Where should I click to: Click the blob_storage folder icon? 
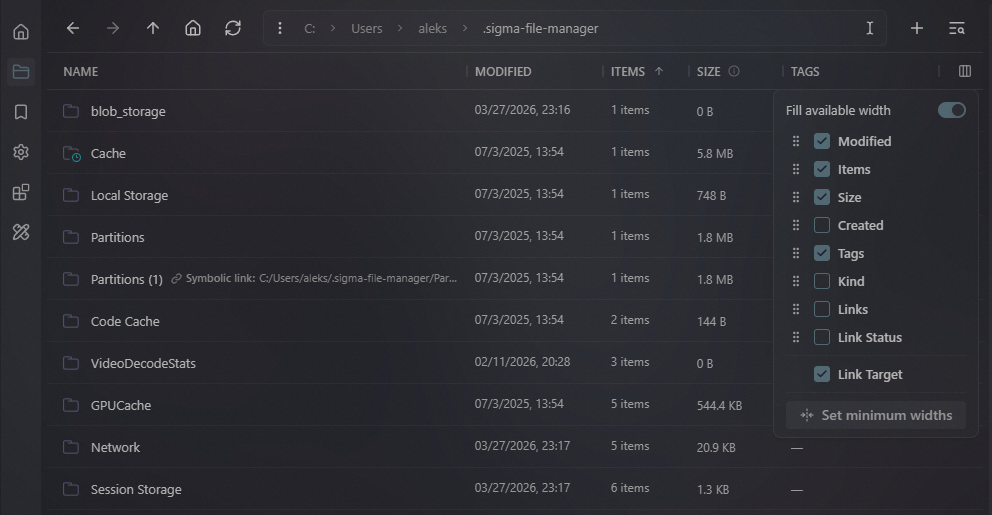coord(71,111)
